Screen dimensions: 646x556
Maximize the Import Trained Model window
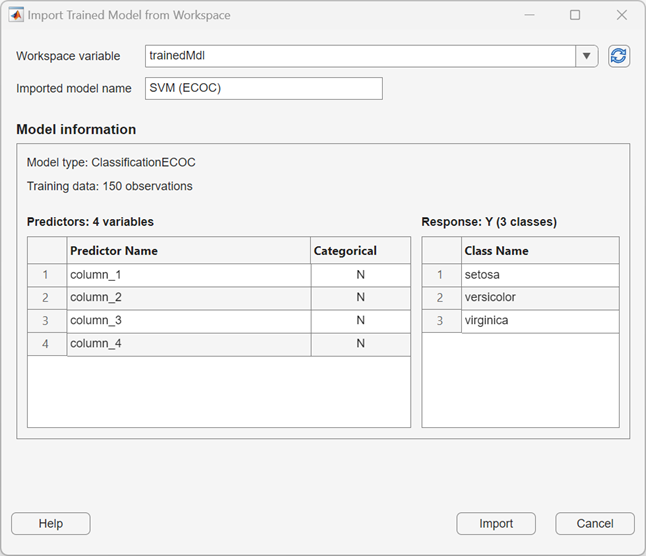point(575,16)
